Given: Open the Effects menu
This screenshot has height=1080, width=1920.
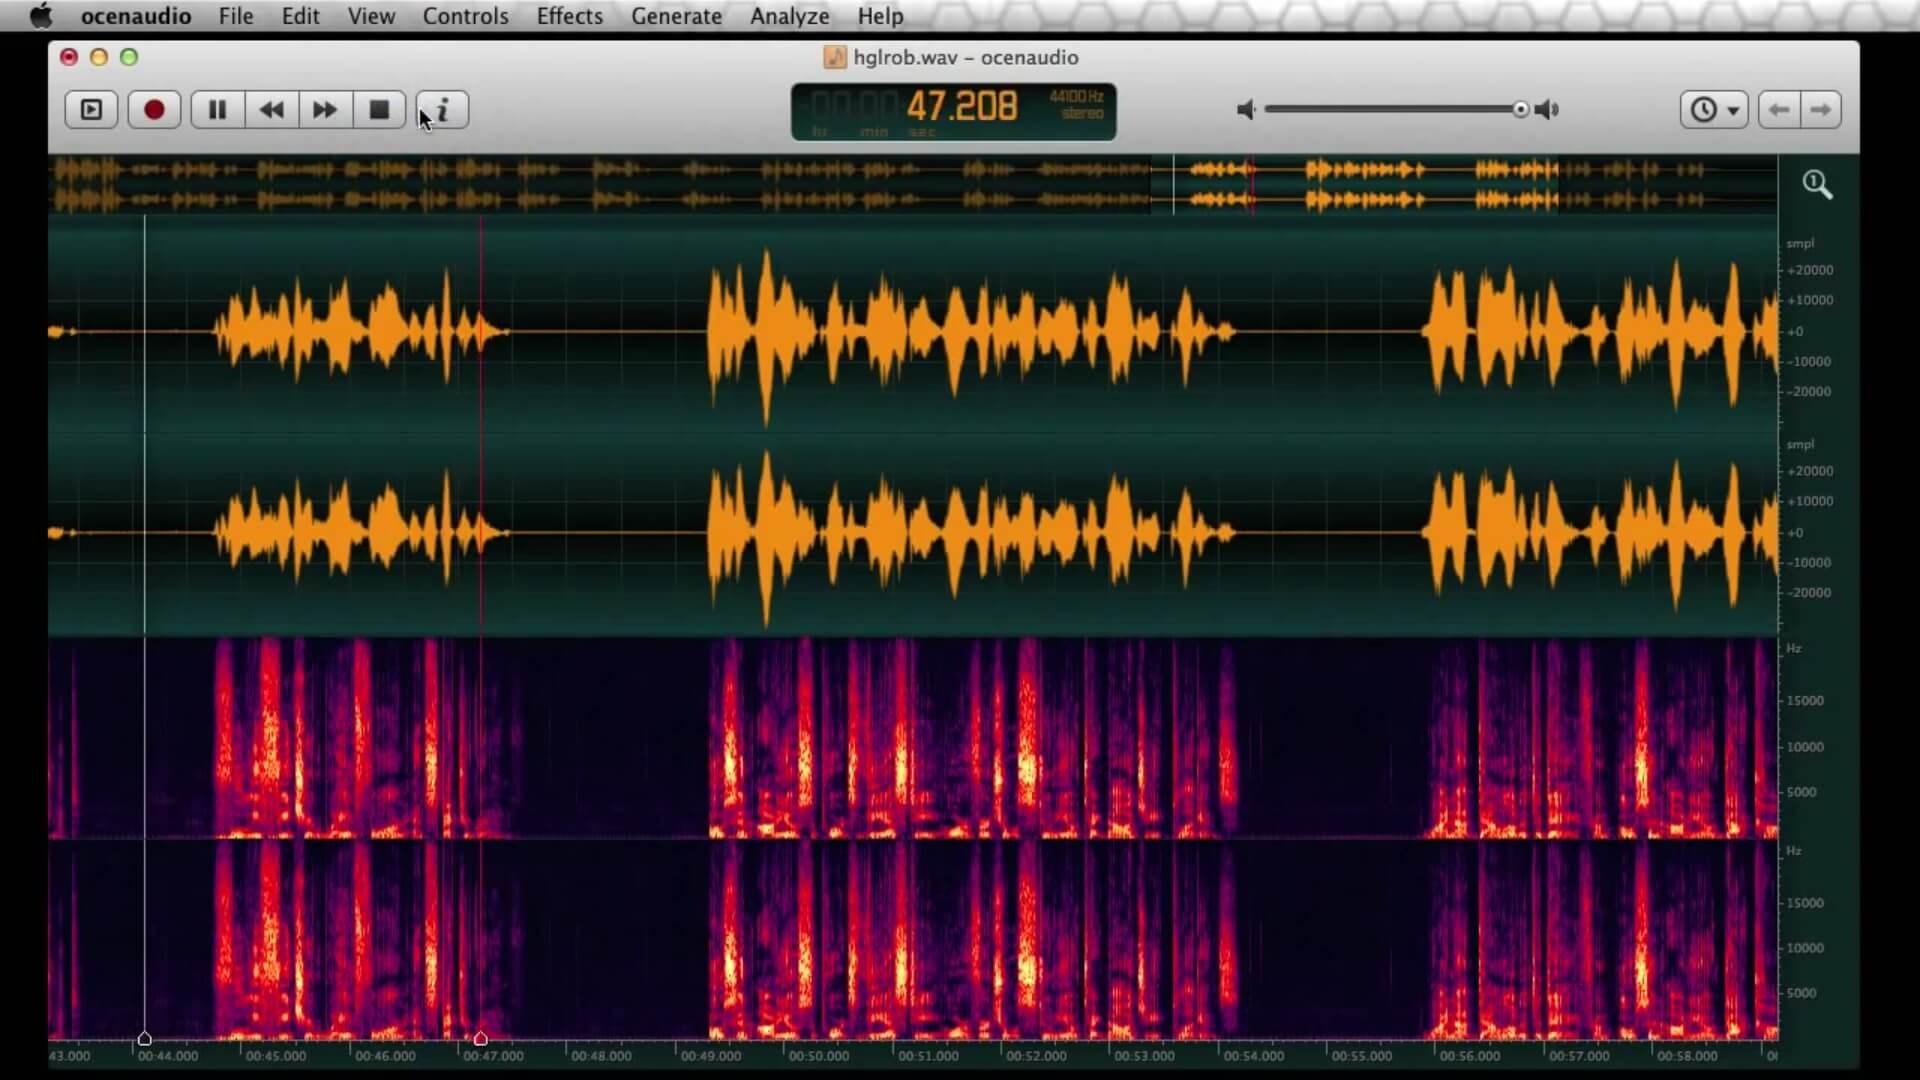Looking at the screenshot, I should pos(570,16).
